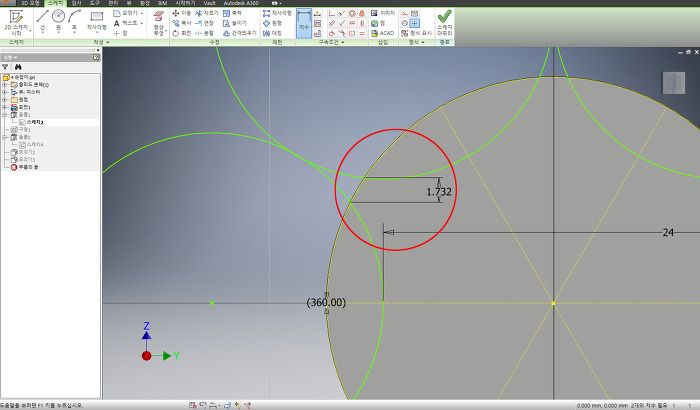This screenshot has height=410, width=700.
Task: Finish the sketch with green checkmark
Action: coord(444,23)
